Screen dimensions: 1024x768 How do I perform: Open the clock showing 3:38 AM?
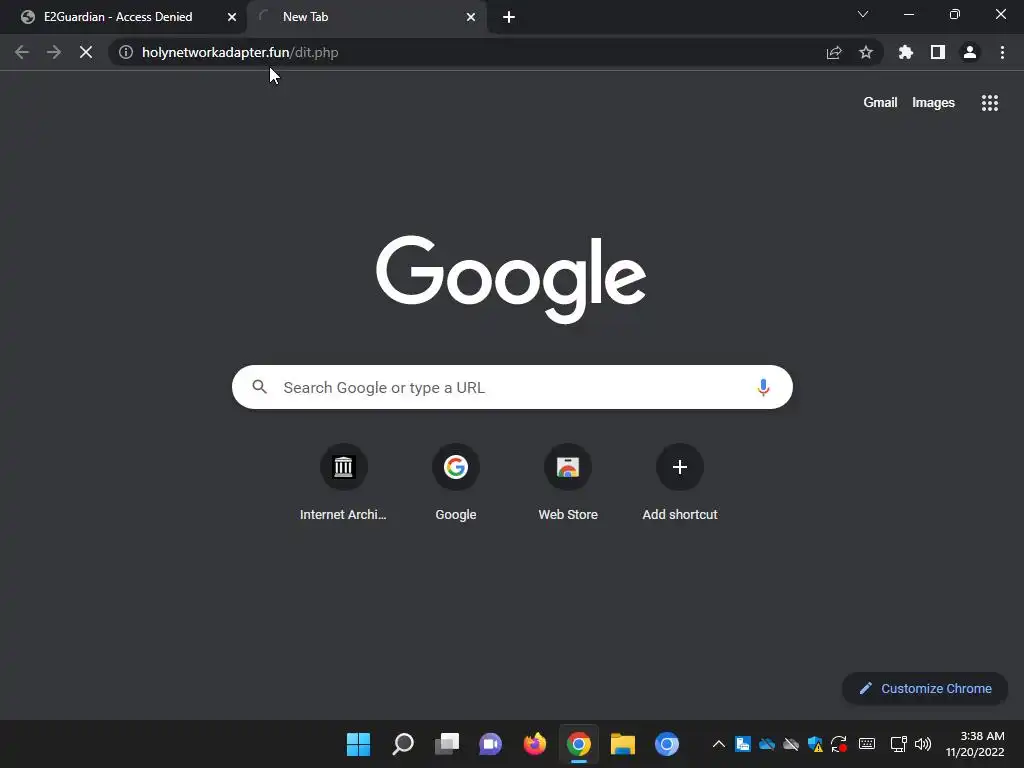pos(975,744)
